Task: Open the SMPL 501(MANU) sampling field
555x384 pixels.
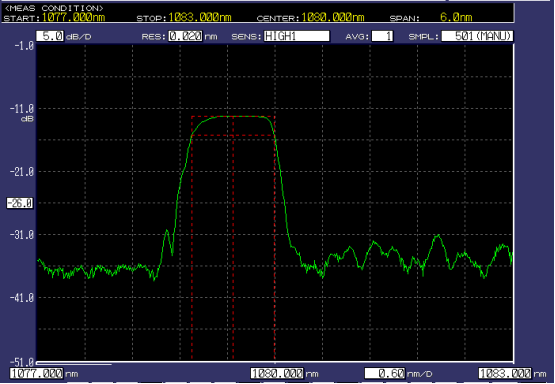Action: [477, 36]
